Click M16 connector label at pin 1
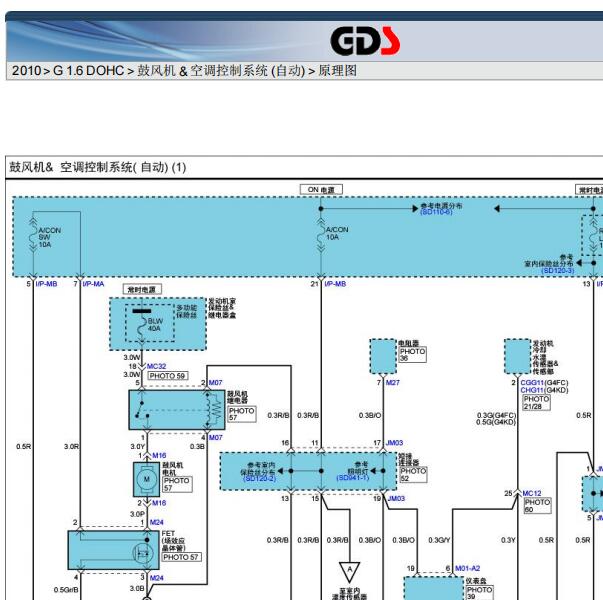This screenshot has width=603, height=600. [x=159, y=455]
